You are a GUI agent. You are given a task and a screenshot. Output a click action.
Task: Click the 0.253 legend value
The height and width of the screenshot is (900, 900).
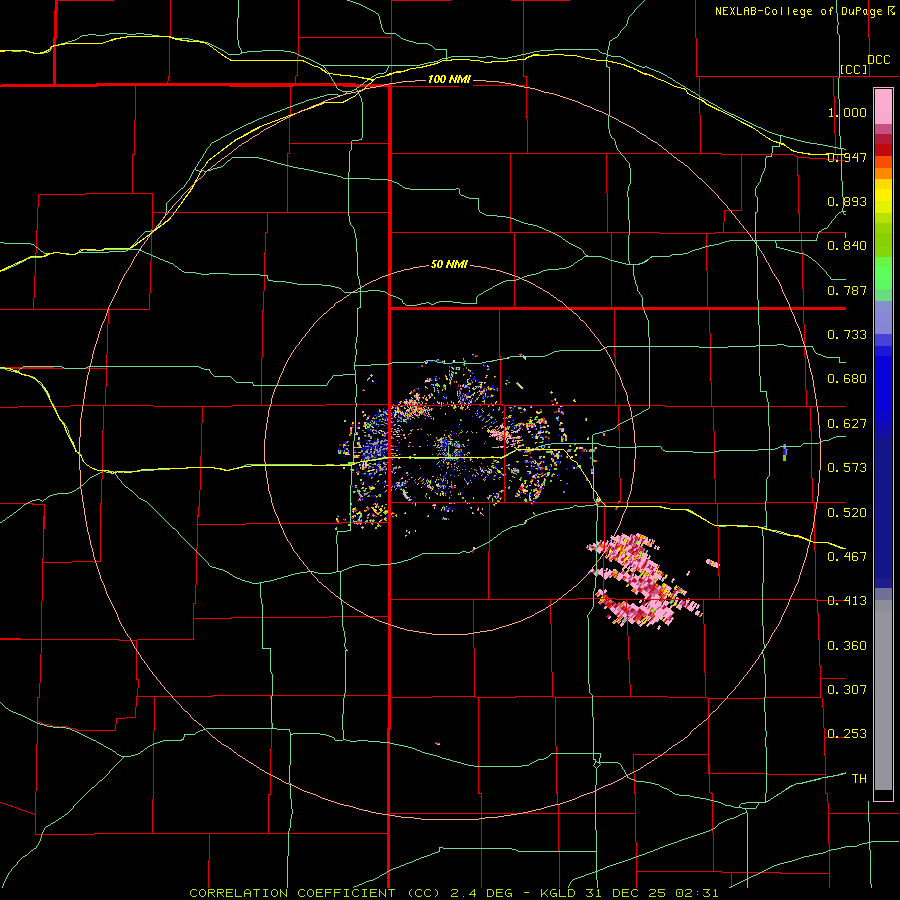(x=847, y=734)
